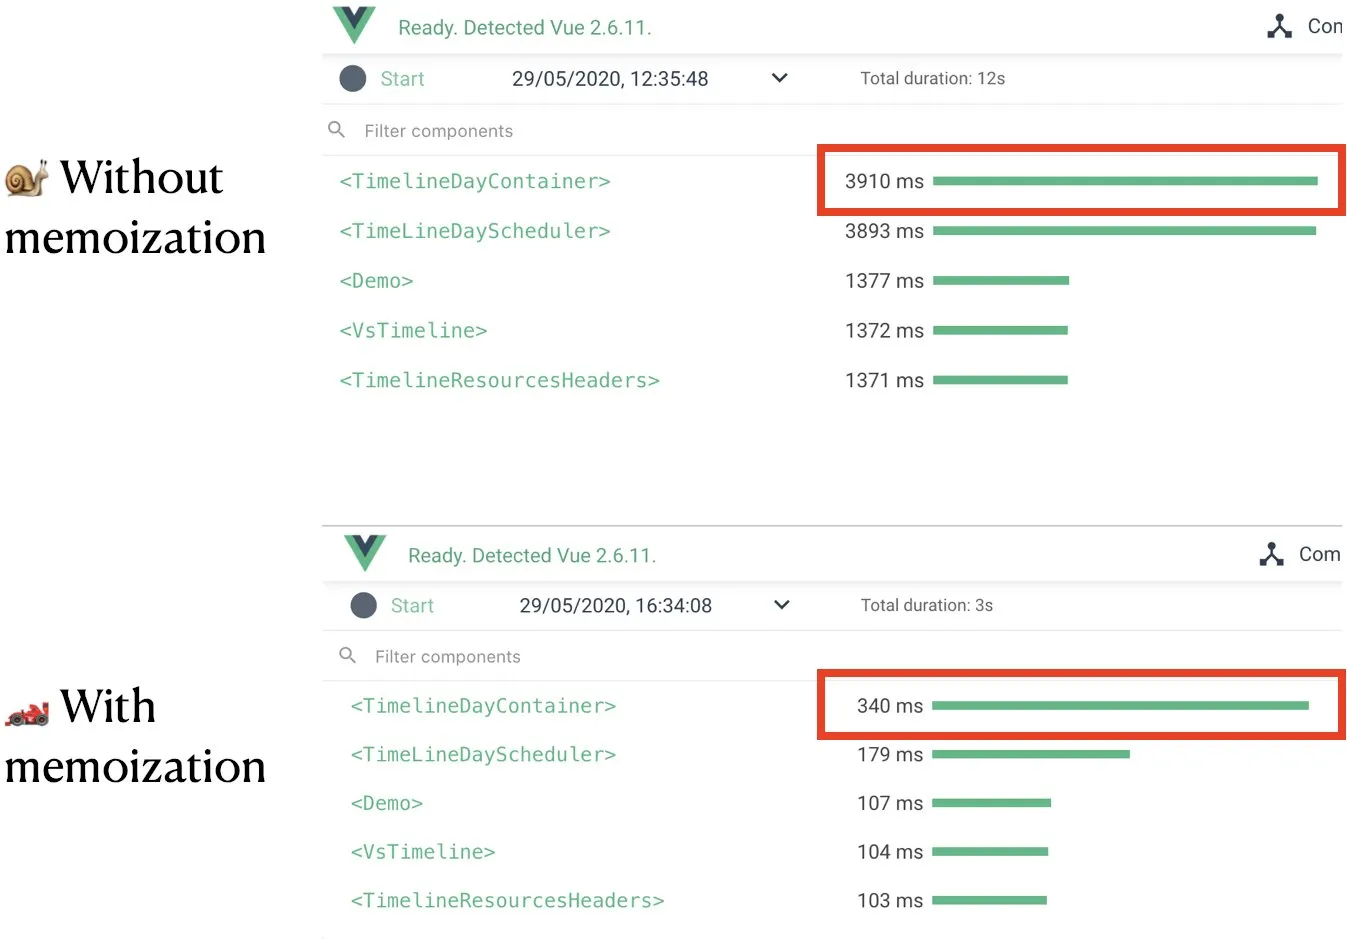Click Ready. Detected Vue 2.6.11 in bottom panel
The image size is (1347, 939).
point(532,556)
